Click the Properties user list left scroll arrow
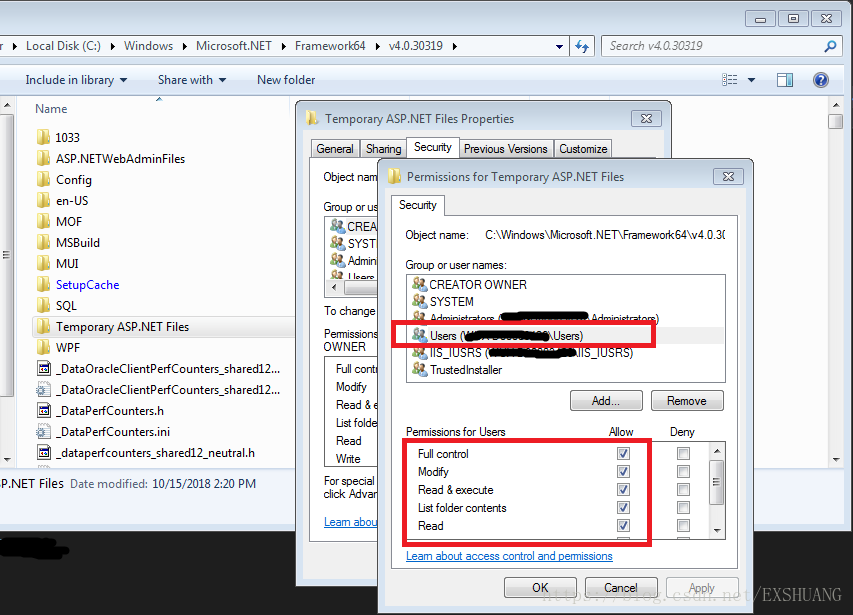Screen dimensions: 853x615 (334, 287)
